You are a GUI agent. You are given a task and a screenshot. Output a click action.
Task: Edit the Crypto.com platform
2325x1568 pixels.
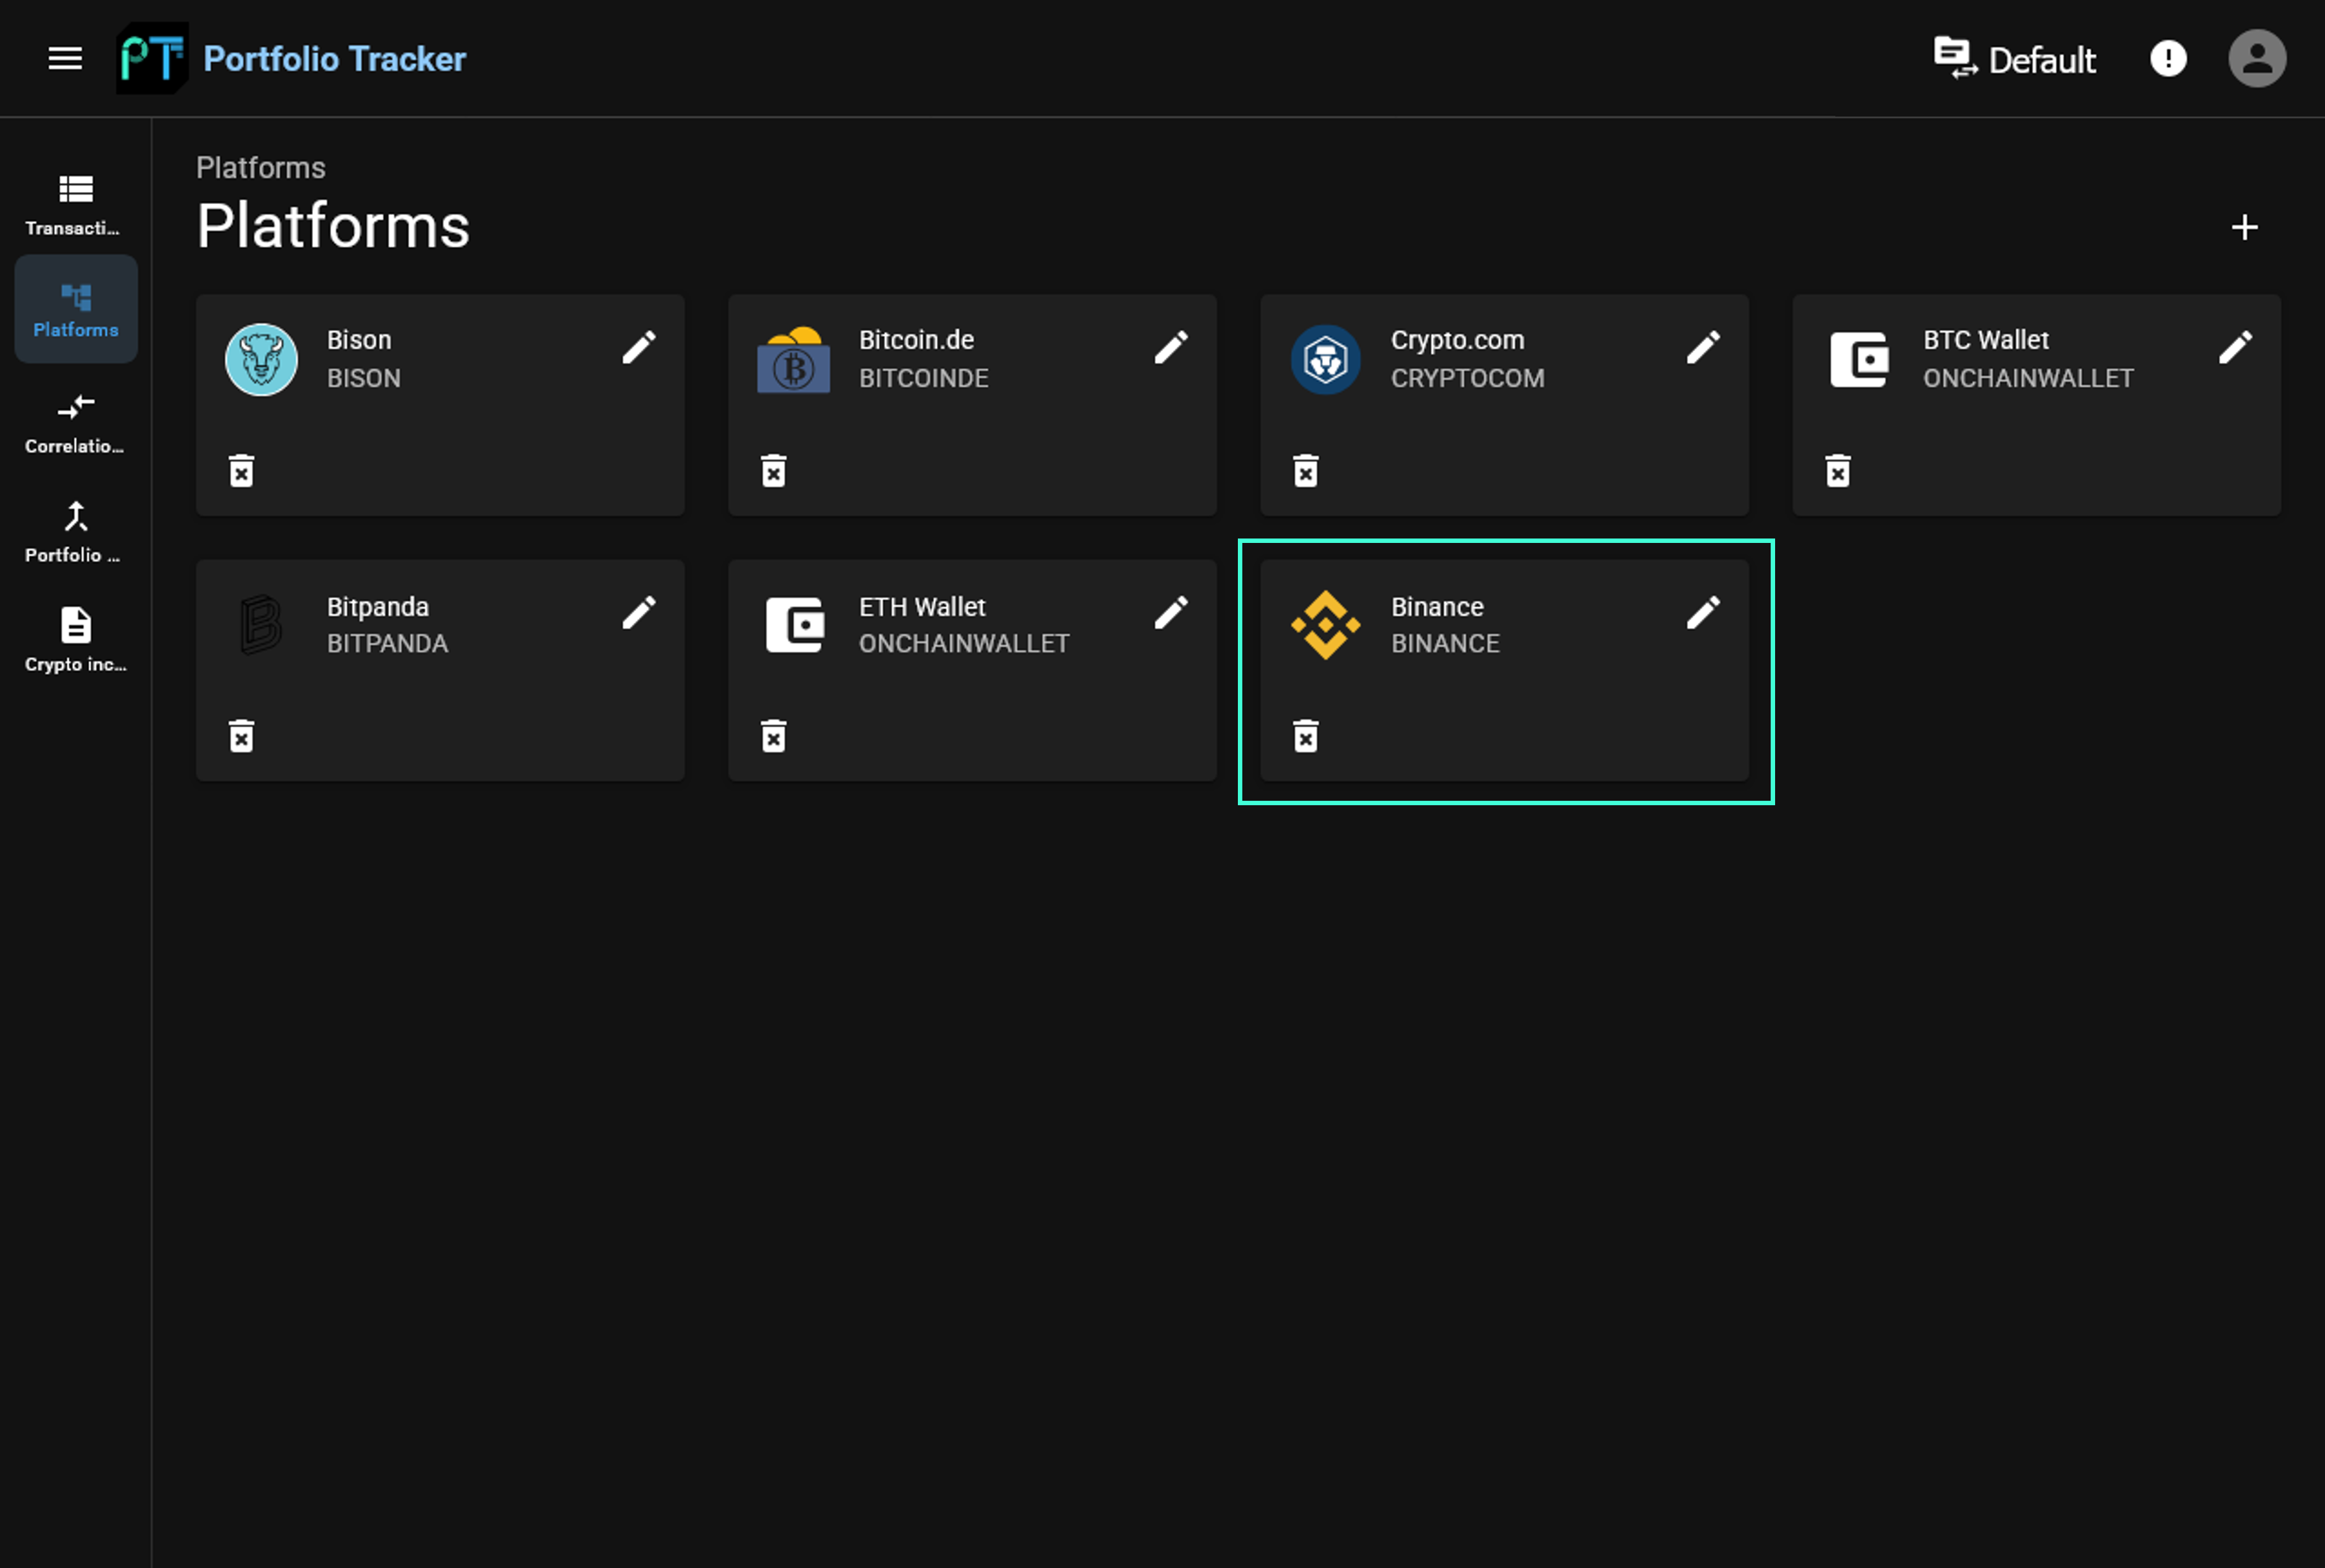pos(1703,347)
